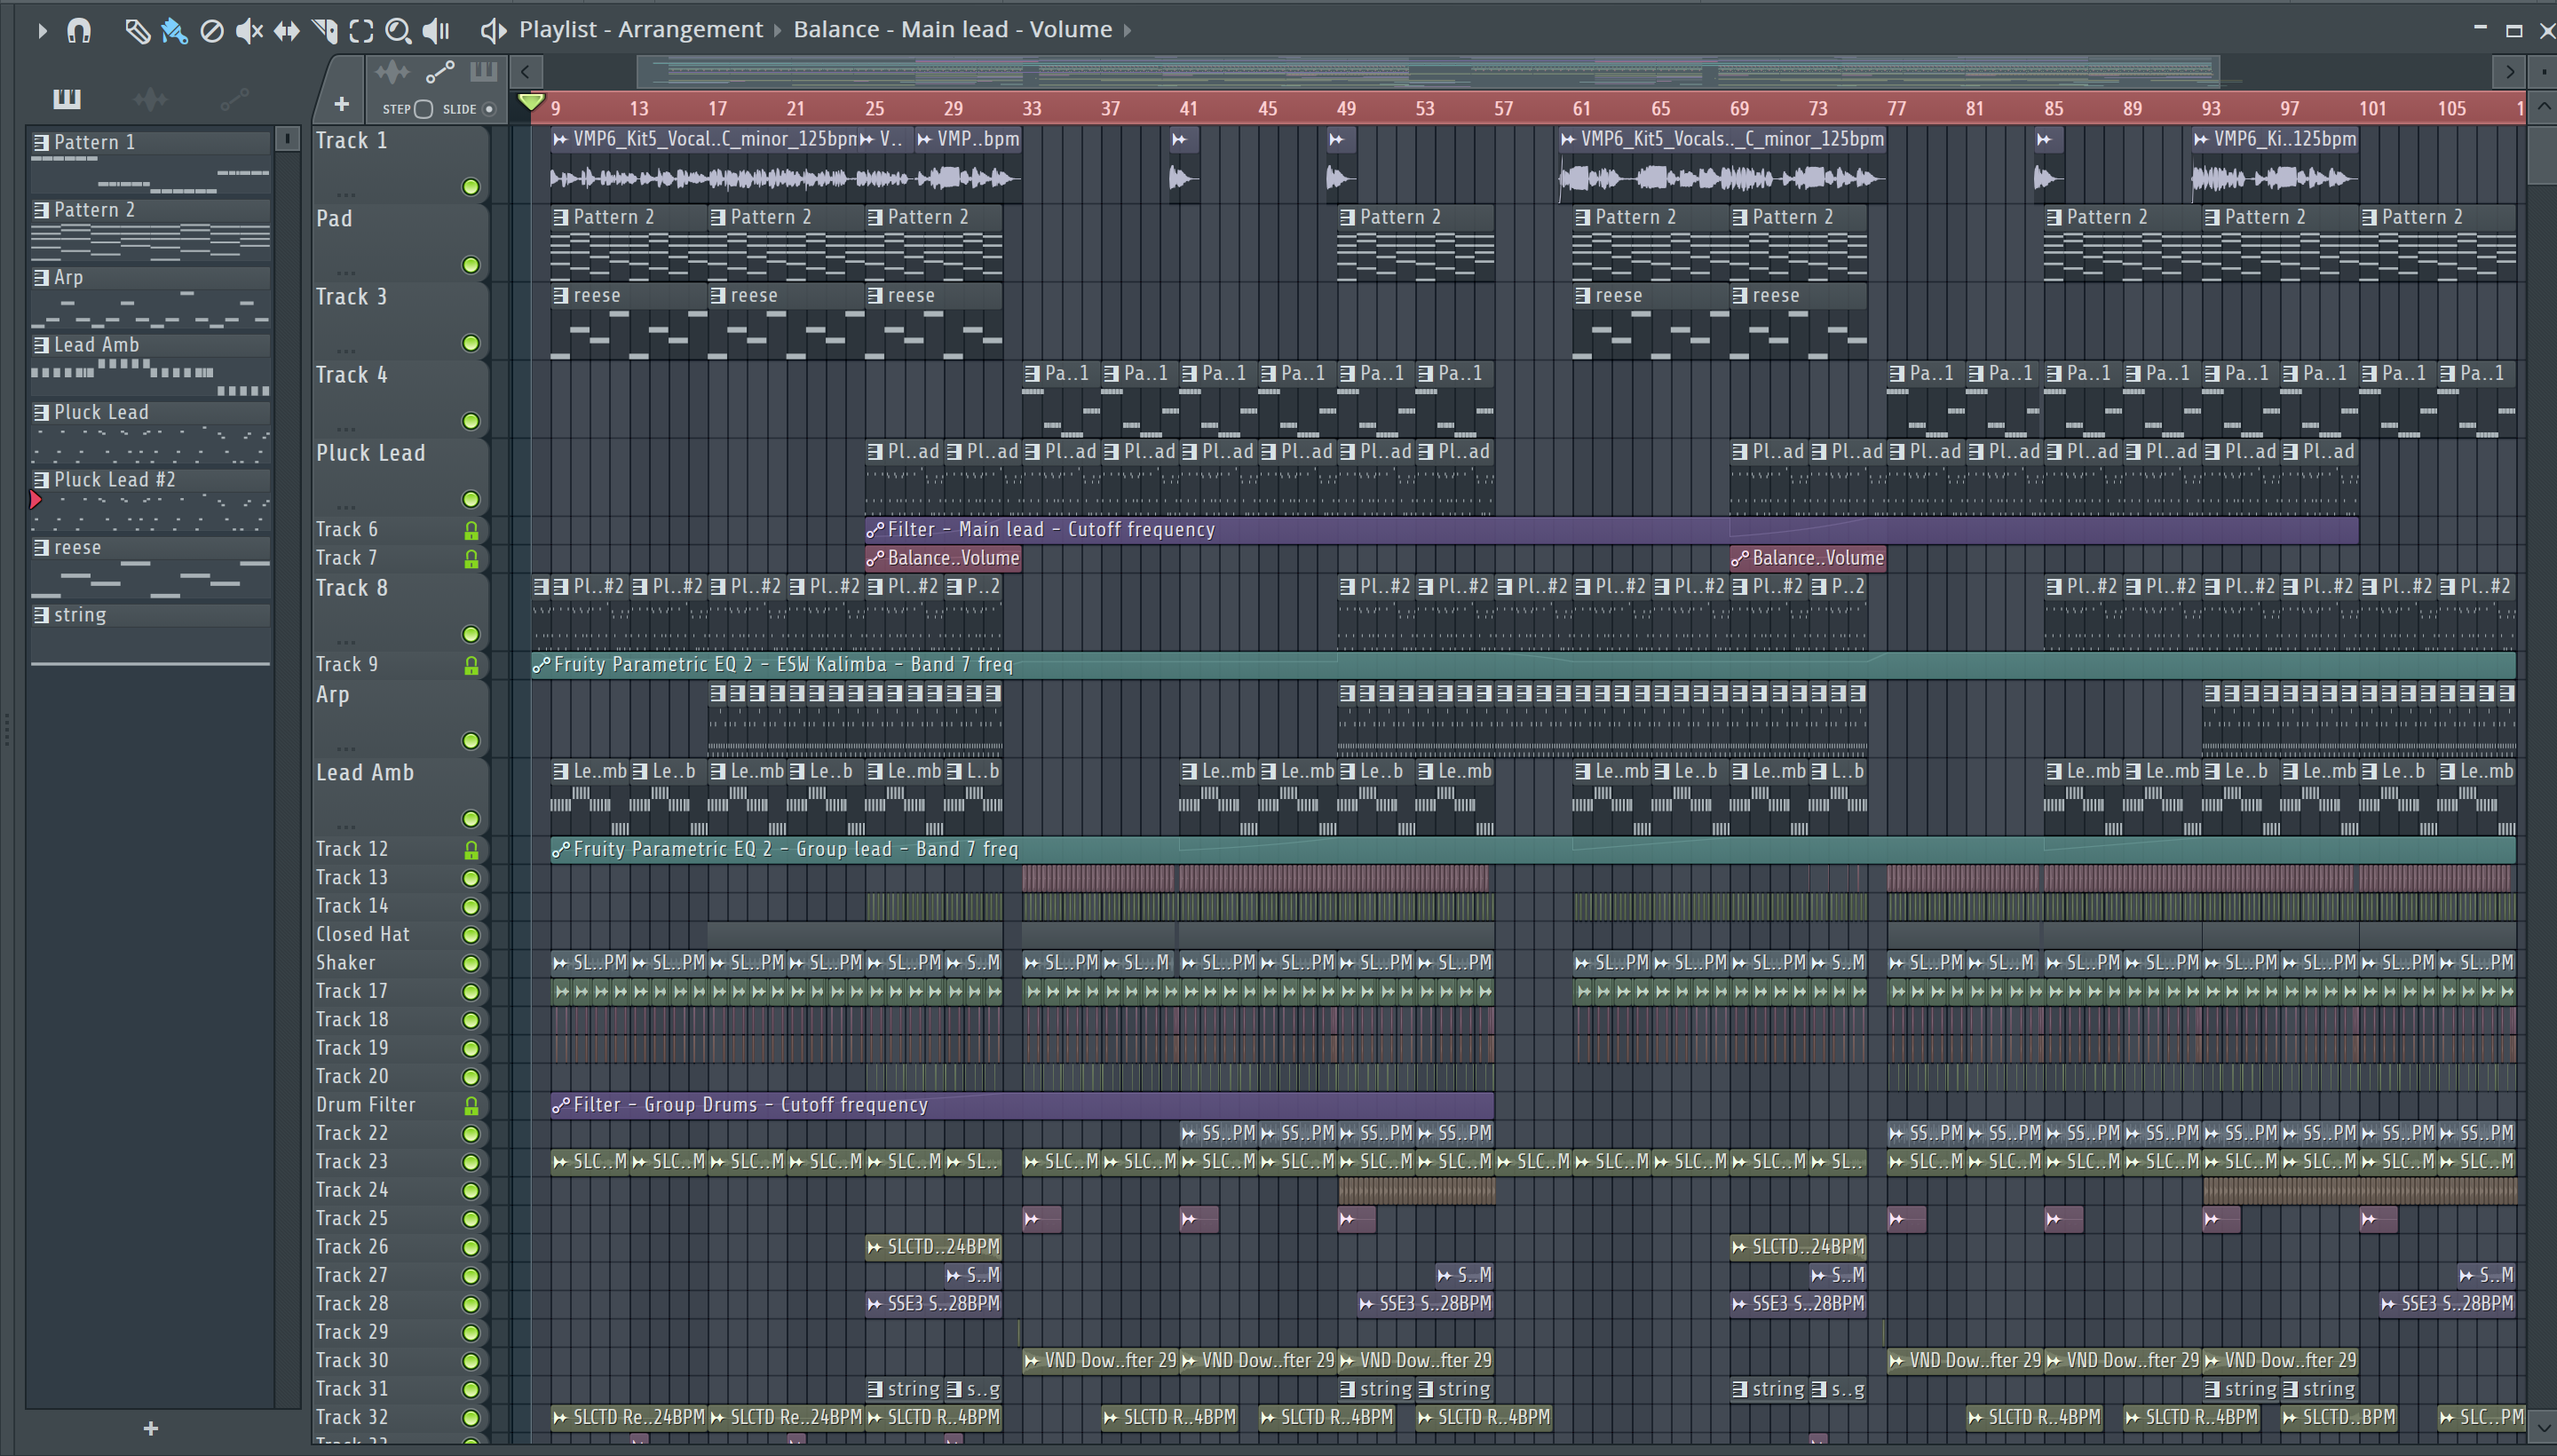This screenshot has width=2557, height=1456.
Task: Select Filter - Main lead - Cutoff frequency clip
Action: pos(1611,530)
